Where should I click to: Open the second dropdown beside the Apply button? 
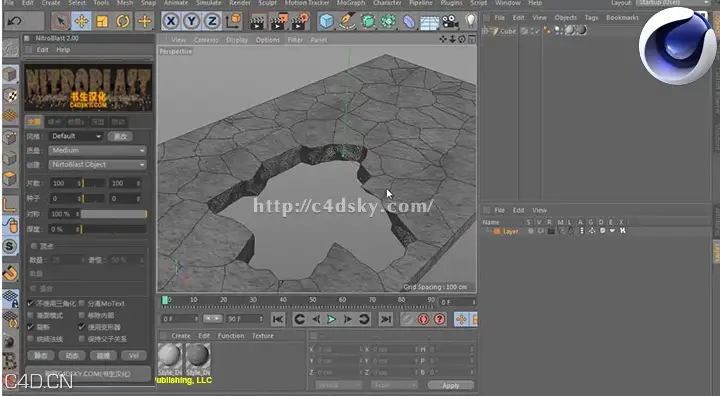click(394, 385)
